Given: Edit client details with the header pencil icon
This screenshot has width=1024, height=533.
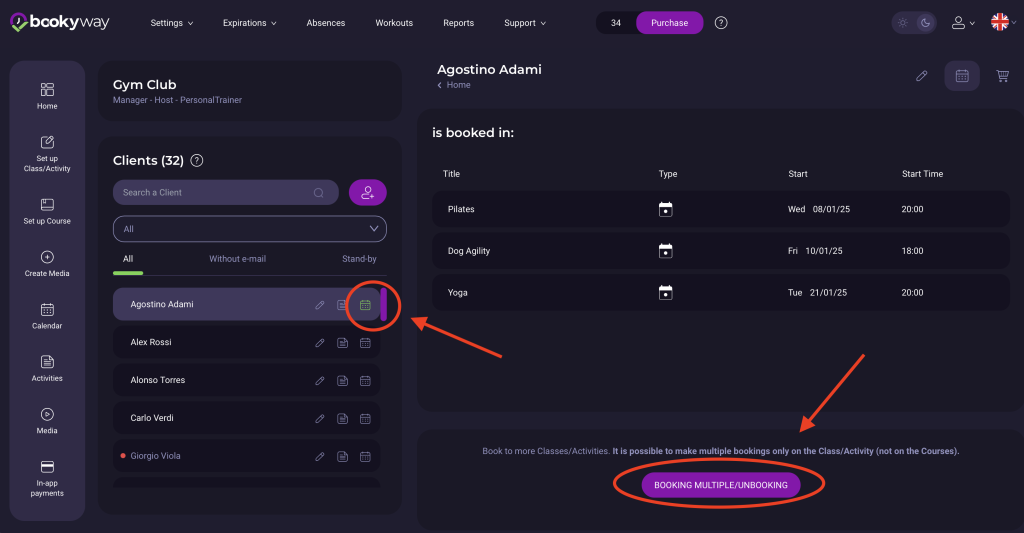Looking at the screenshot, I should click(x=922, y=76).
